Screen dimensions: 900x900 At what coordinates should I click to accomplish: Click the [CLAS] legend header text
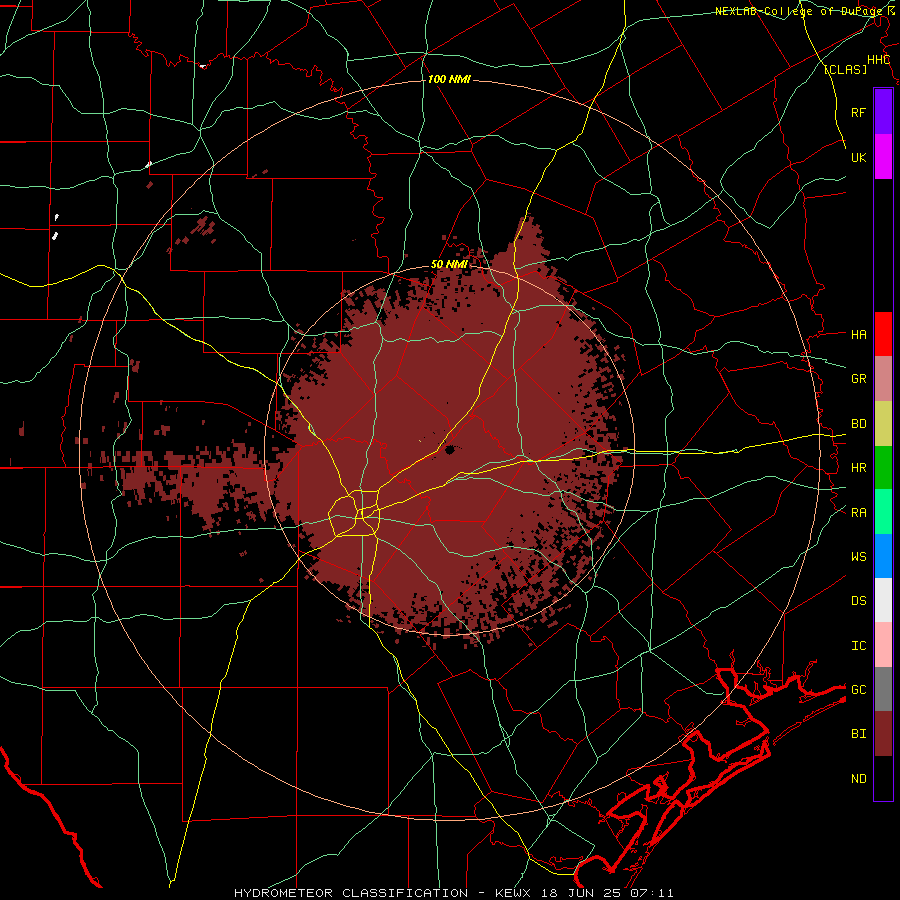(845, 70)
